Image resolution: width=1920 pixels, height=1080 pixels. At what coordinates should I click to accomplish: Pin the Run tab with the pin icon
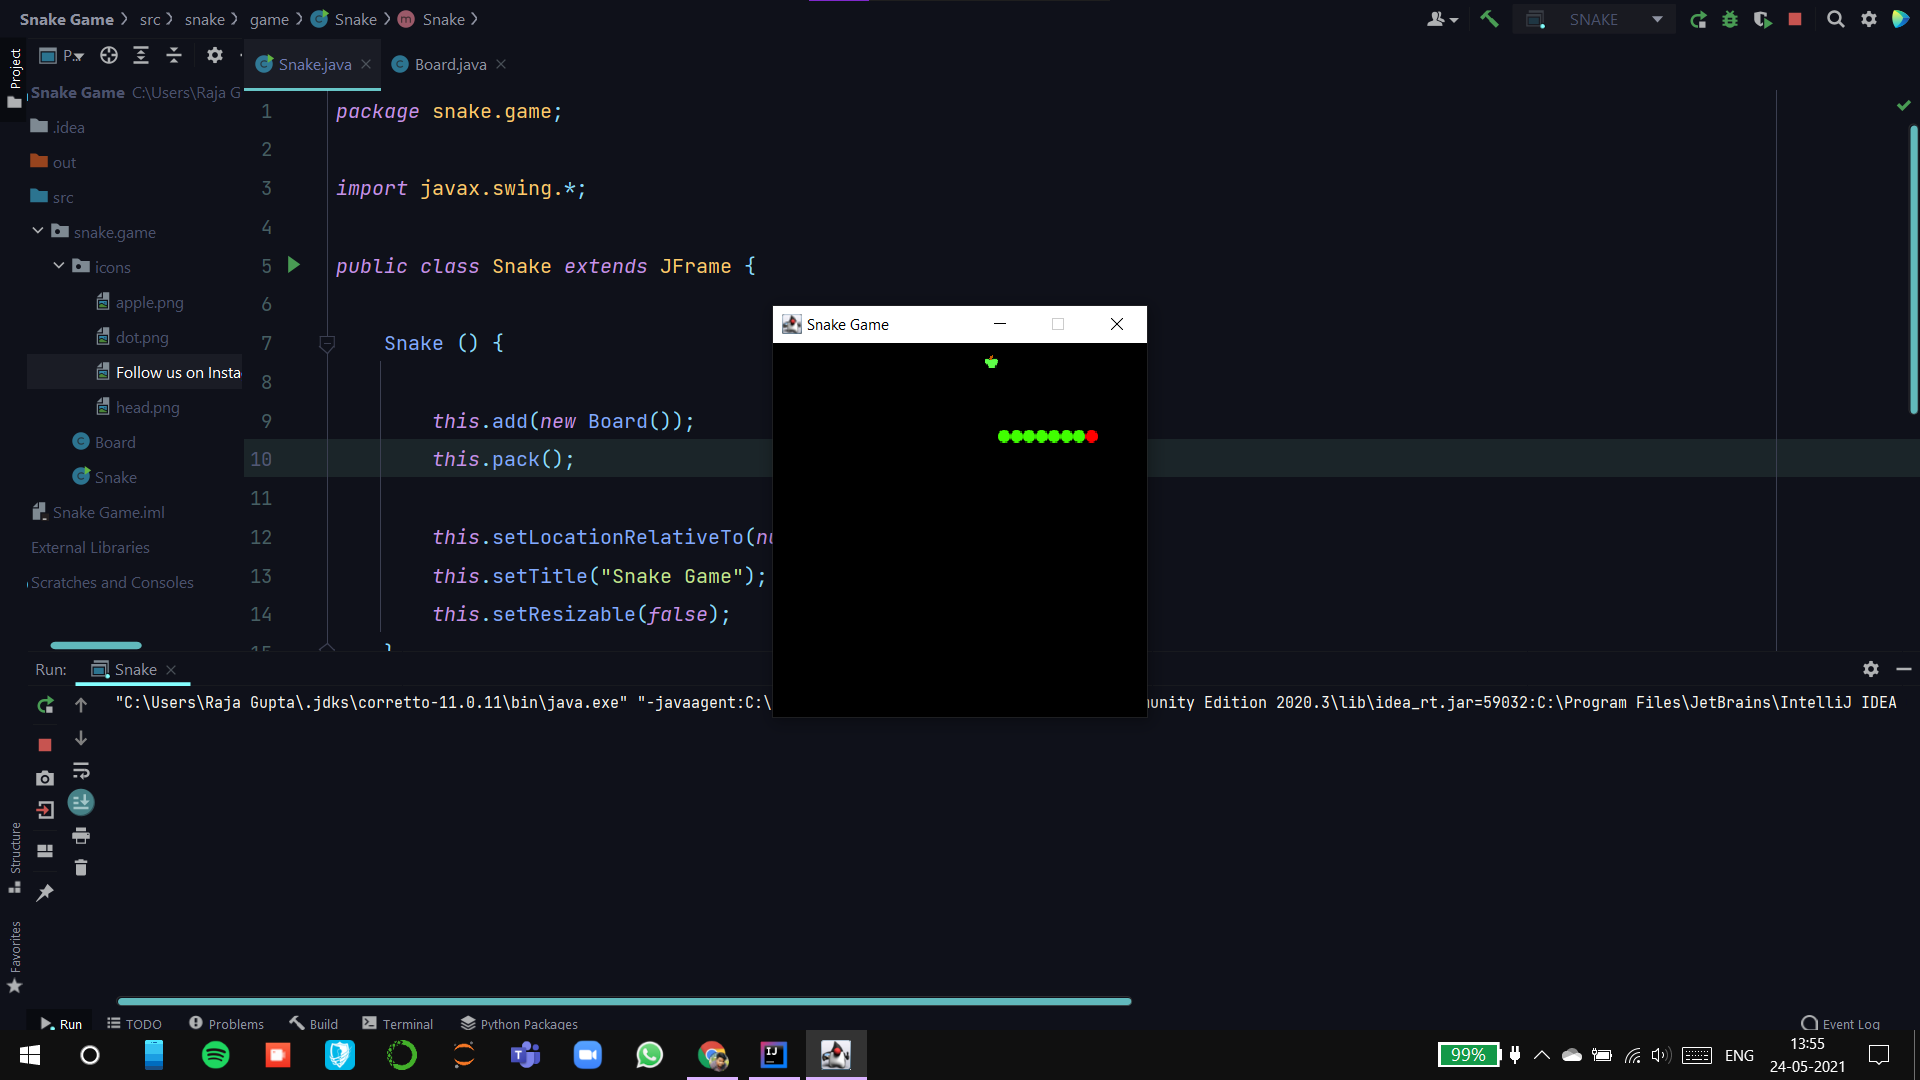(x=45, y=893)
